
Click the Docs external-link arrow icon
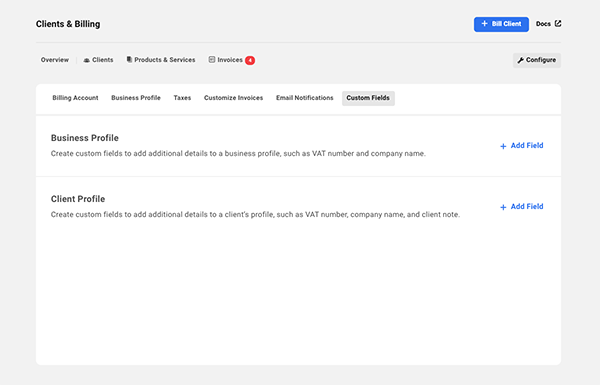(x=558, y=24)
